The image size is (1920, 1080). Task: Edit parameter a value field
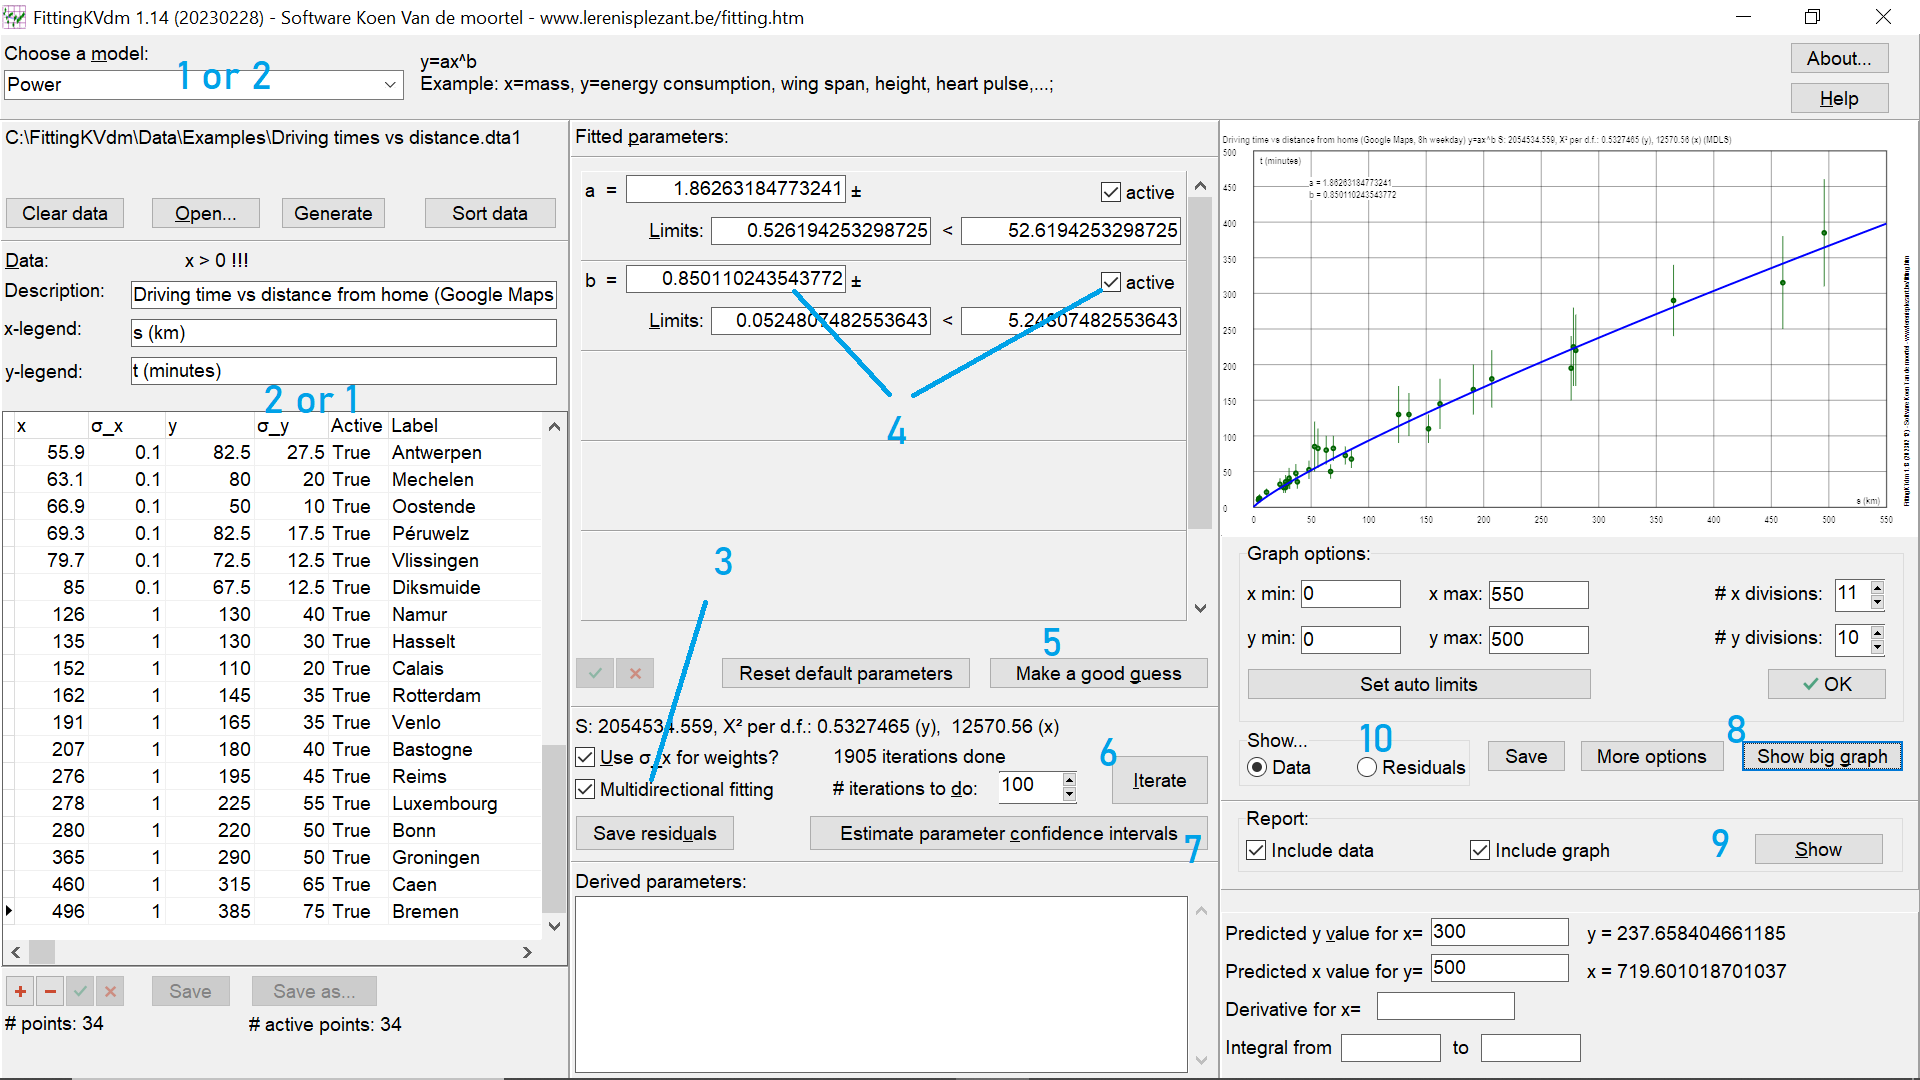click(736, 188)
